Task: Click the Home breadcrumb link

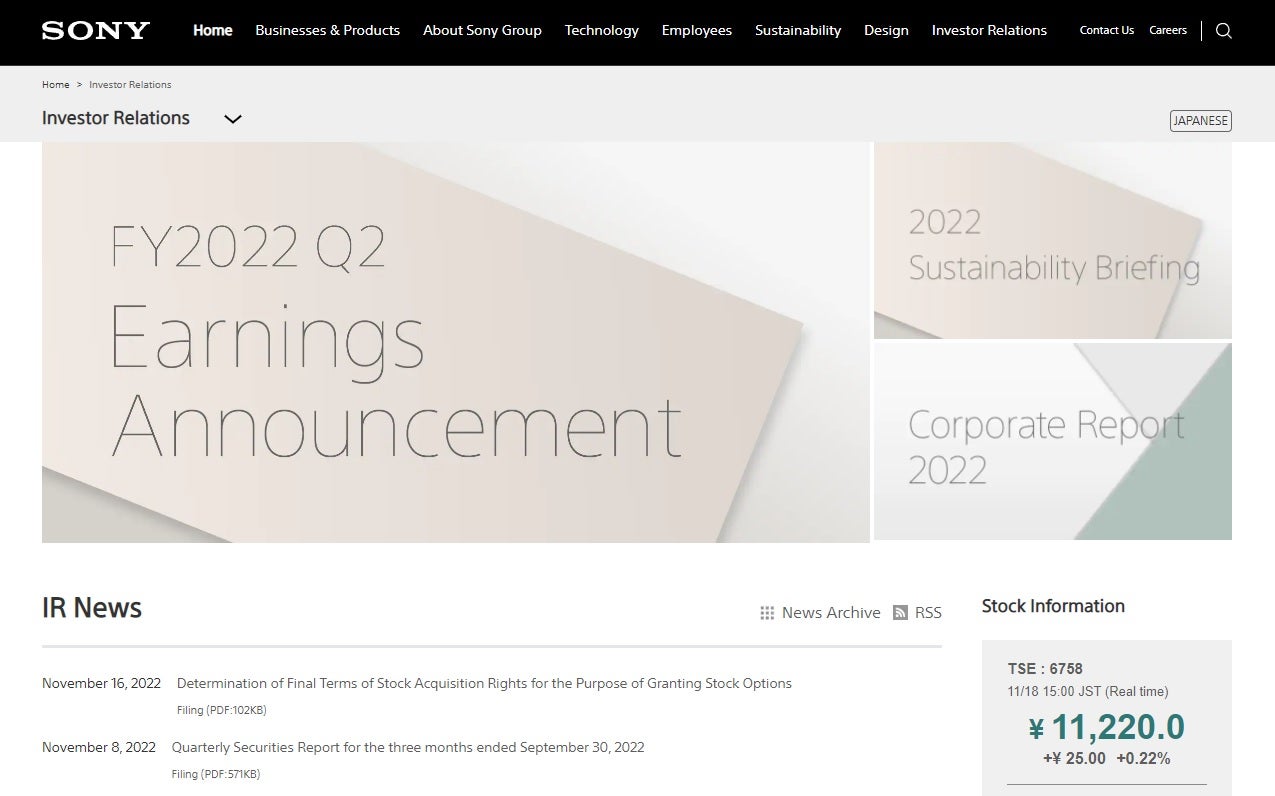Action: coord(56,85)
